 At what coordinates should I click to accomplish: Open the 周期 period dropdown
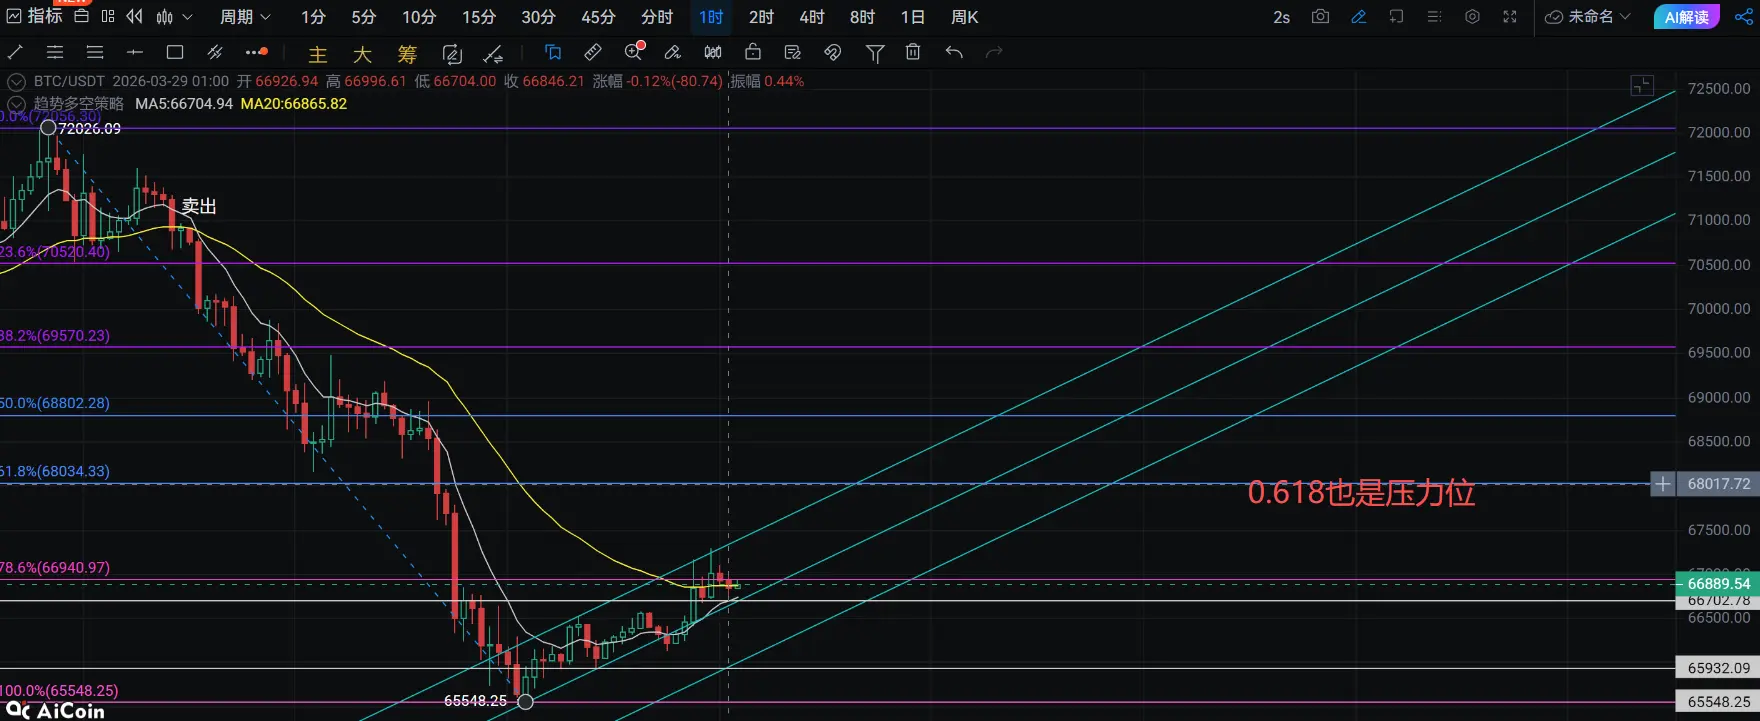click(x=245, y=17)
